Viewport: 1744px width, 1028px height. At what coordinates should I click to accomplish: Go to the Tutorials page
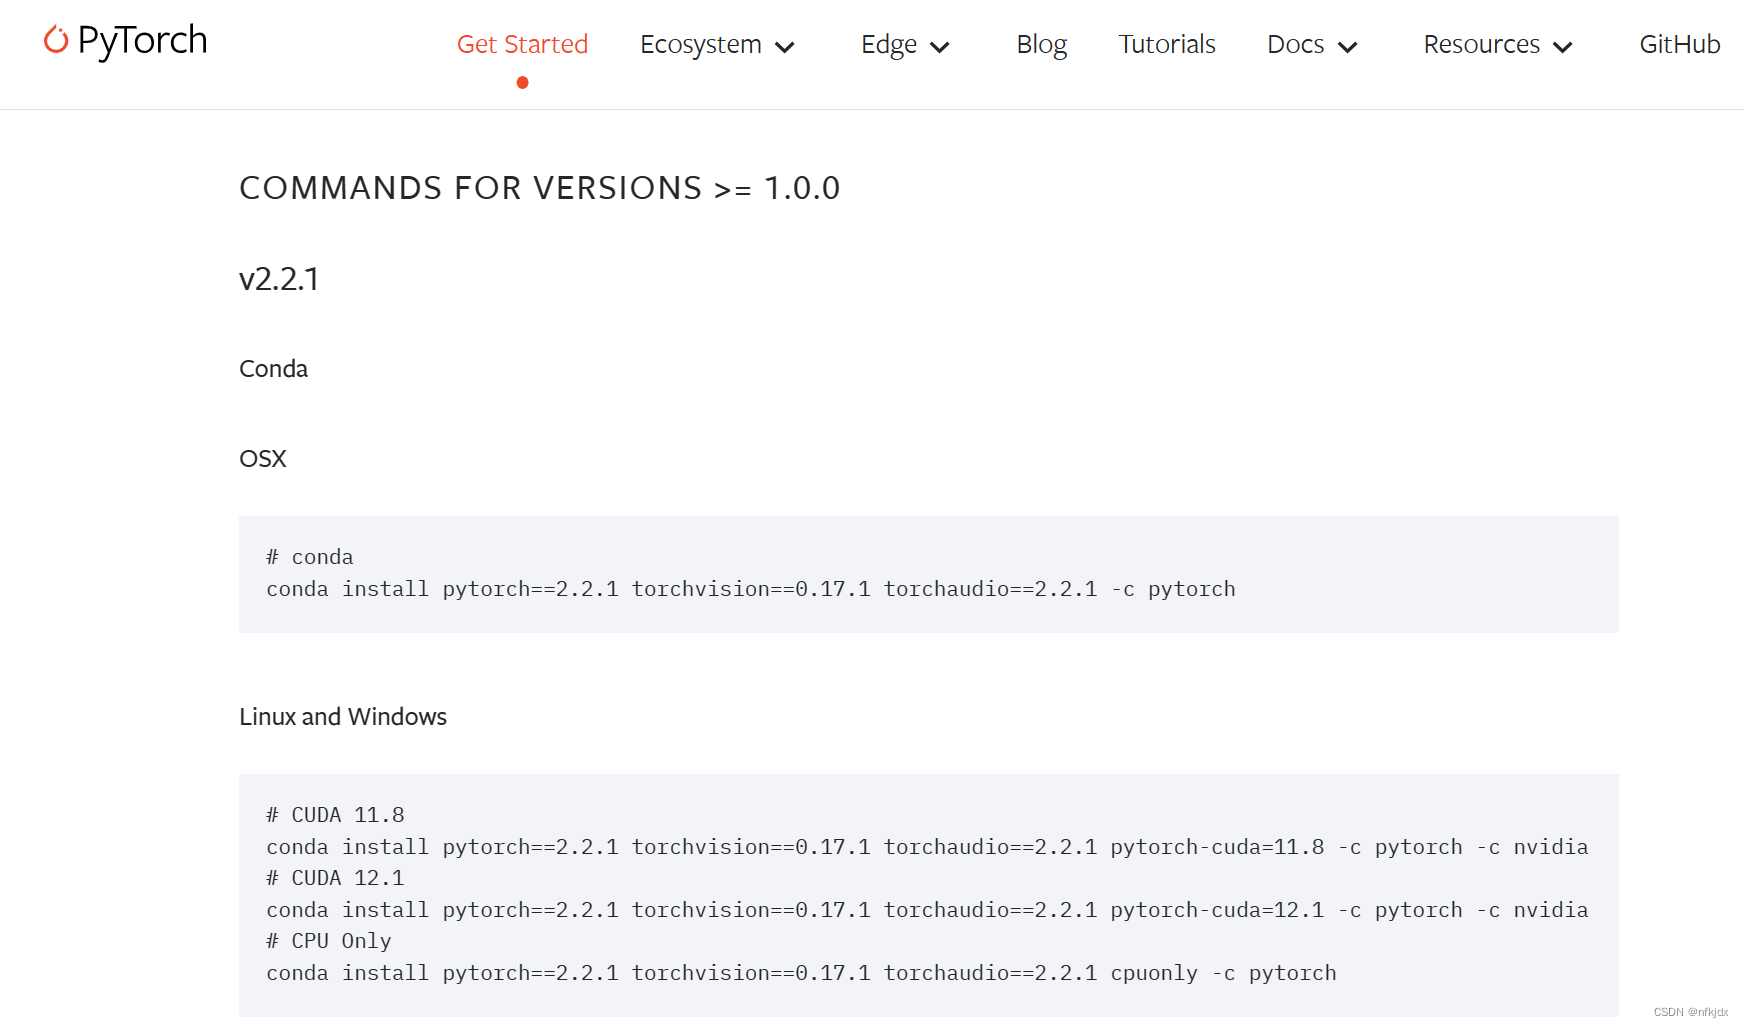[x=1167, y=44]
